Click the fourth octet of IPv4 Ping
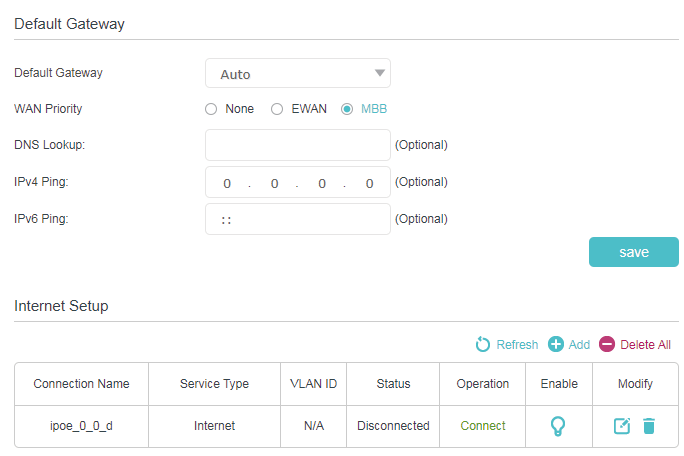 [x=369, y=183]
